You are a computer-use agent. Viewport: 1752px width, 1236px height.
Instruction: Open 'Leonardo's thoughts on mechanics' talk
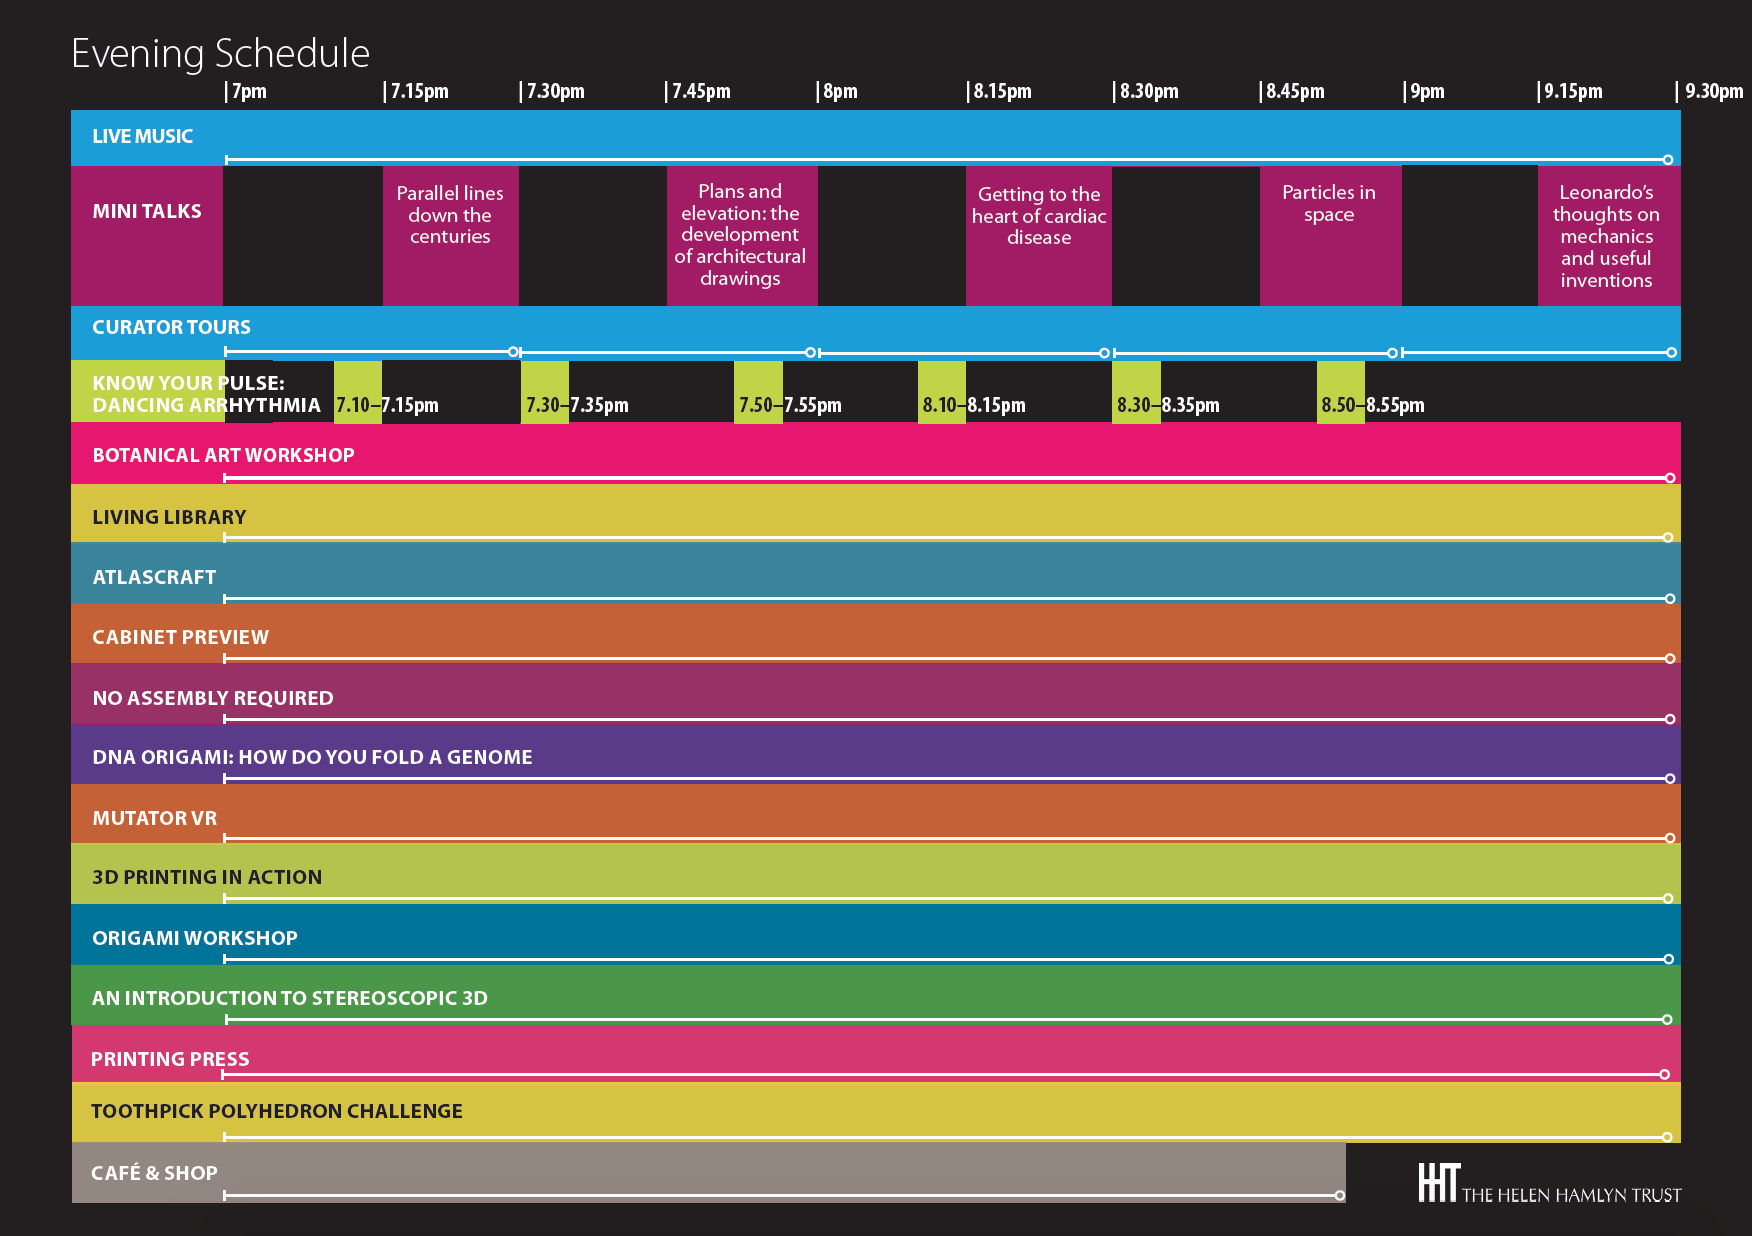coord(1609,236)
